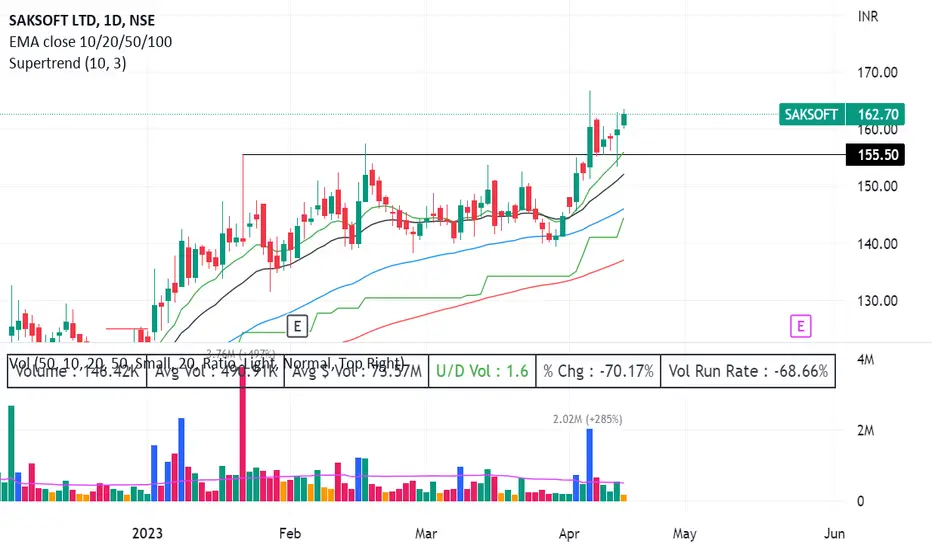Screen dimensions: 932x550
Task: Click the 2023 date axis label
Action: coord(147,533)
